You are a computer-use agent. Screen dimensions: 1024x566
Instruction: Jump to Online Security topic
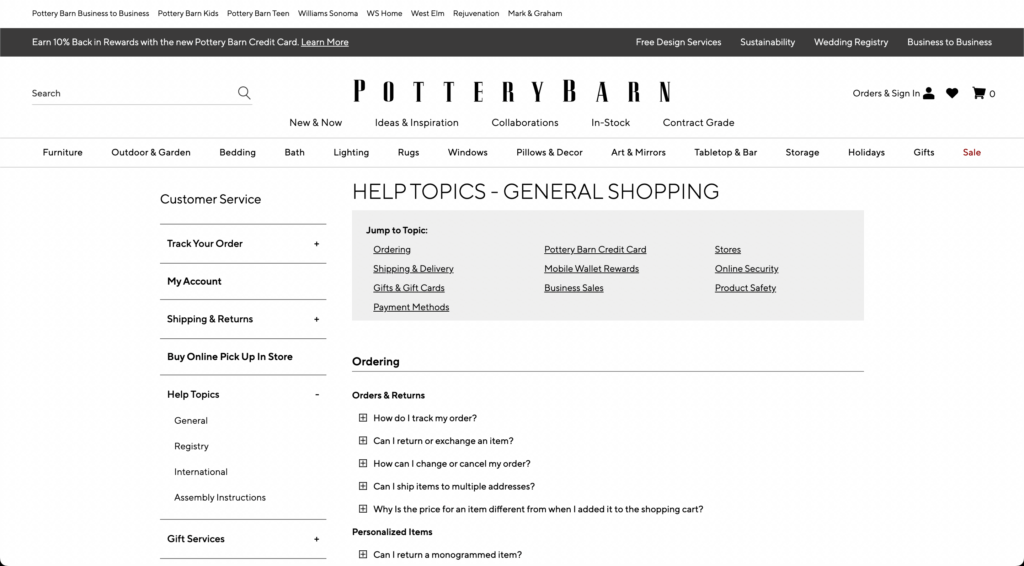click(x=746, y=269)
